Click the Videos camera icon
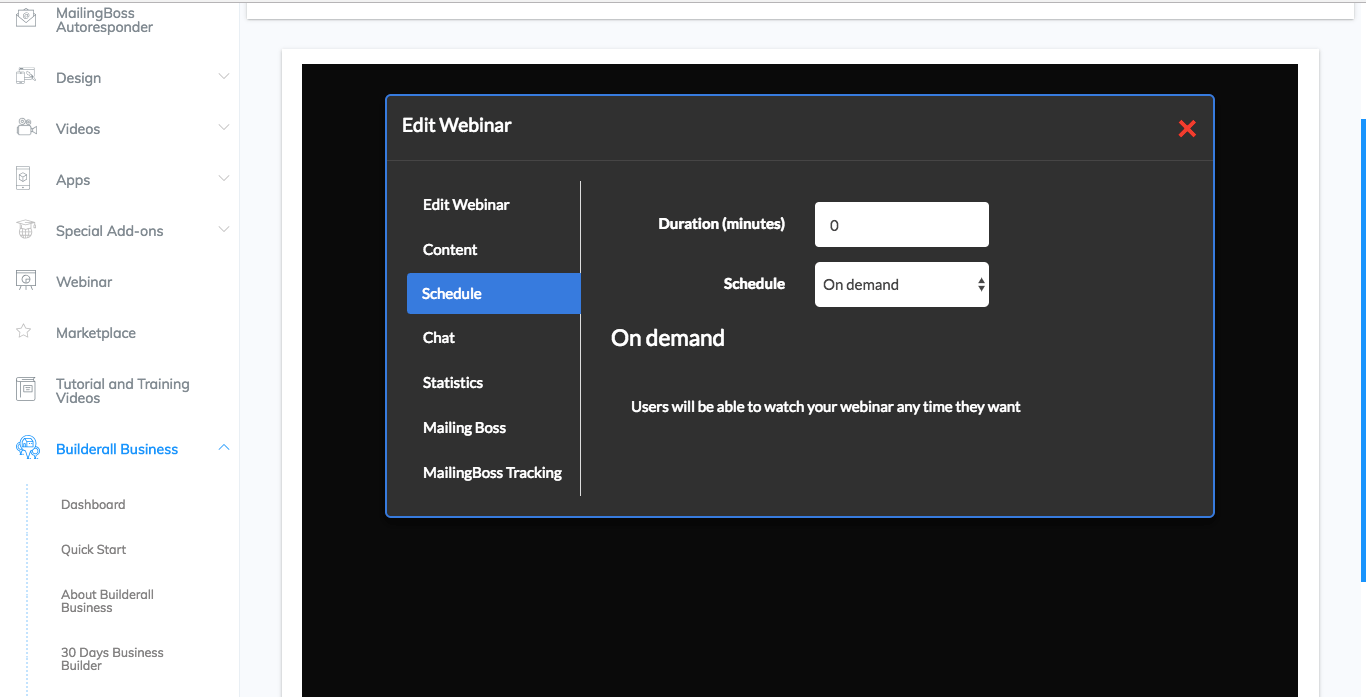Screen dimensions: 1366x697 pyautogui.click(x=26, y=127)
